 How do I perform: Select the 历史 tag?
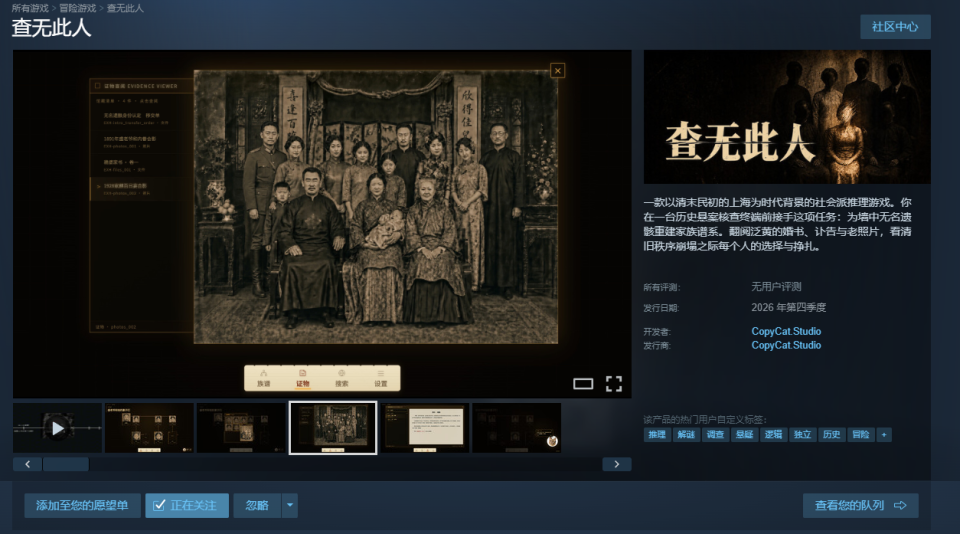[x=831, y=434]
